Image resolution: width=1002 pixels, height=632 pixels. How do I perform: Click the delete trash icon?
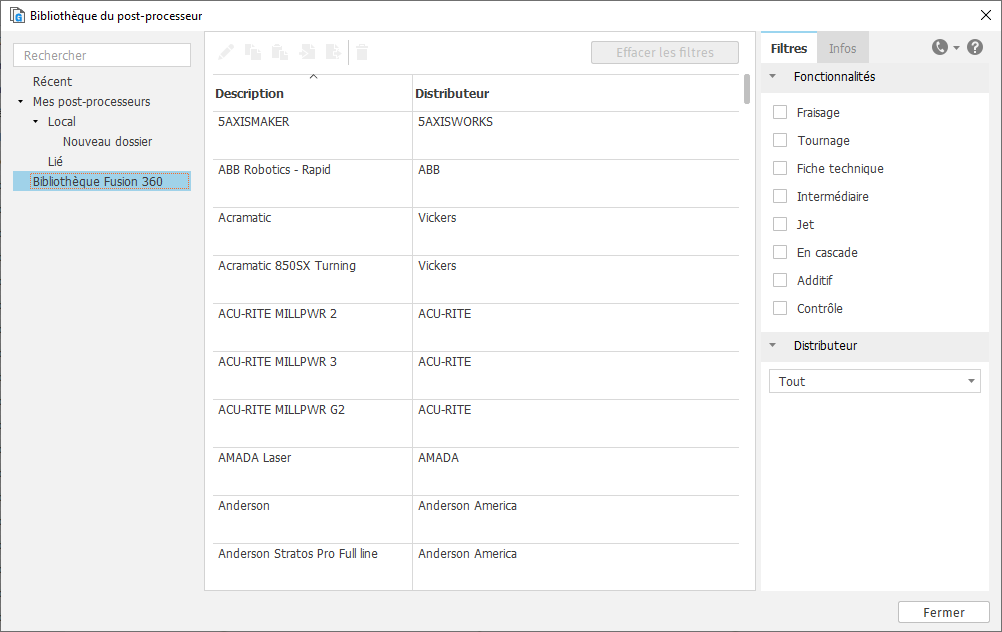(x=362, y=52)
